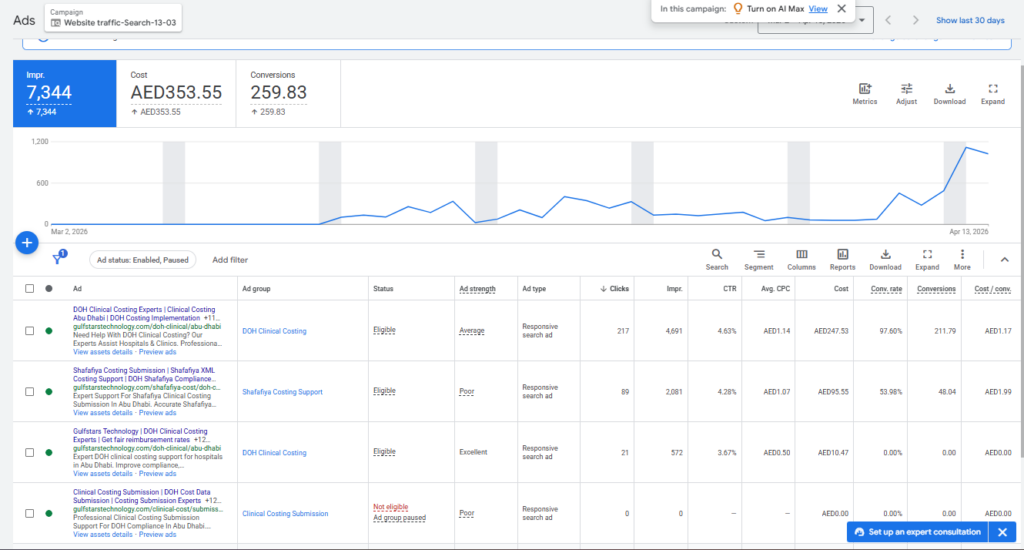Open the Conversions metric card selector
1024x550 pixels.
tap(288, 93)
